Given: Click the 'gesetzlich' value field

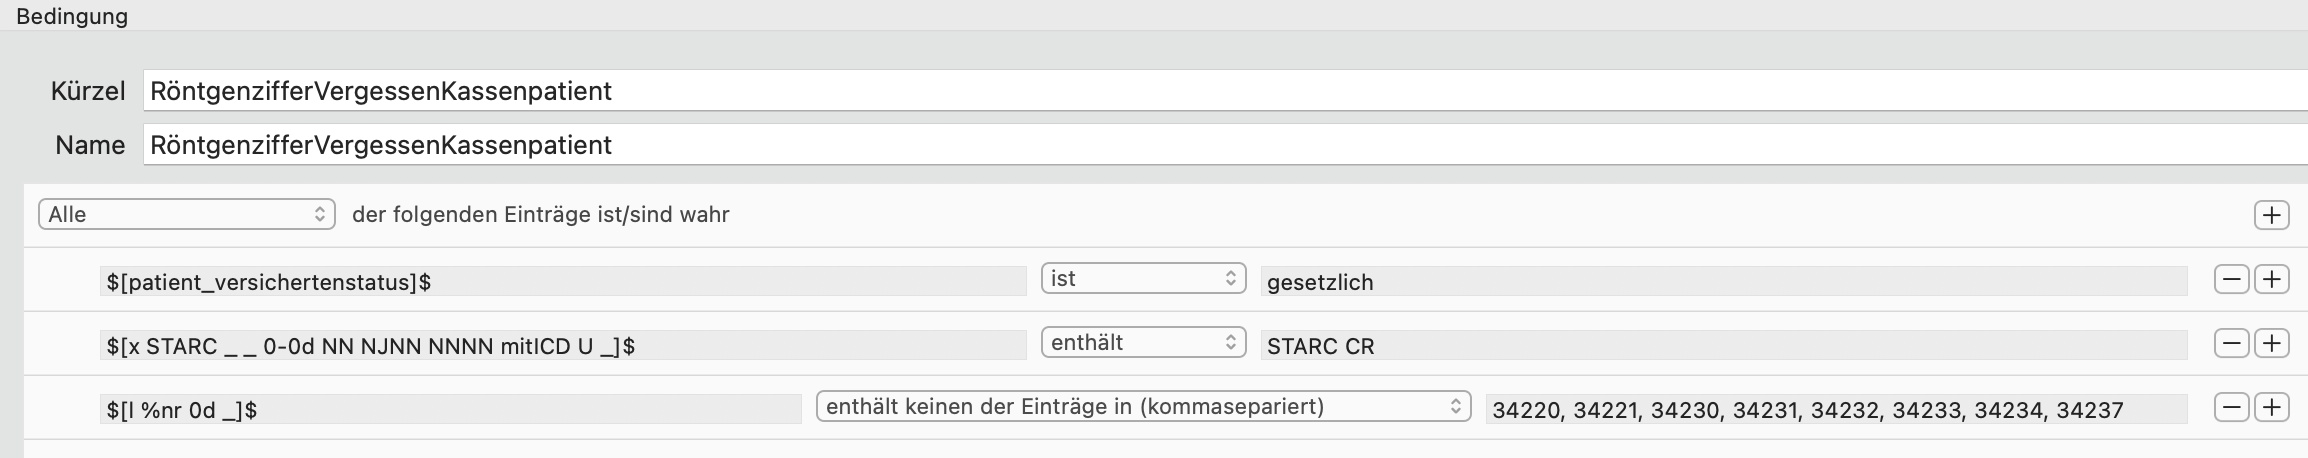Looking at the screenshot, I should tap(1724, 282).
